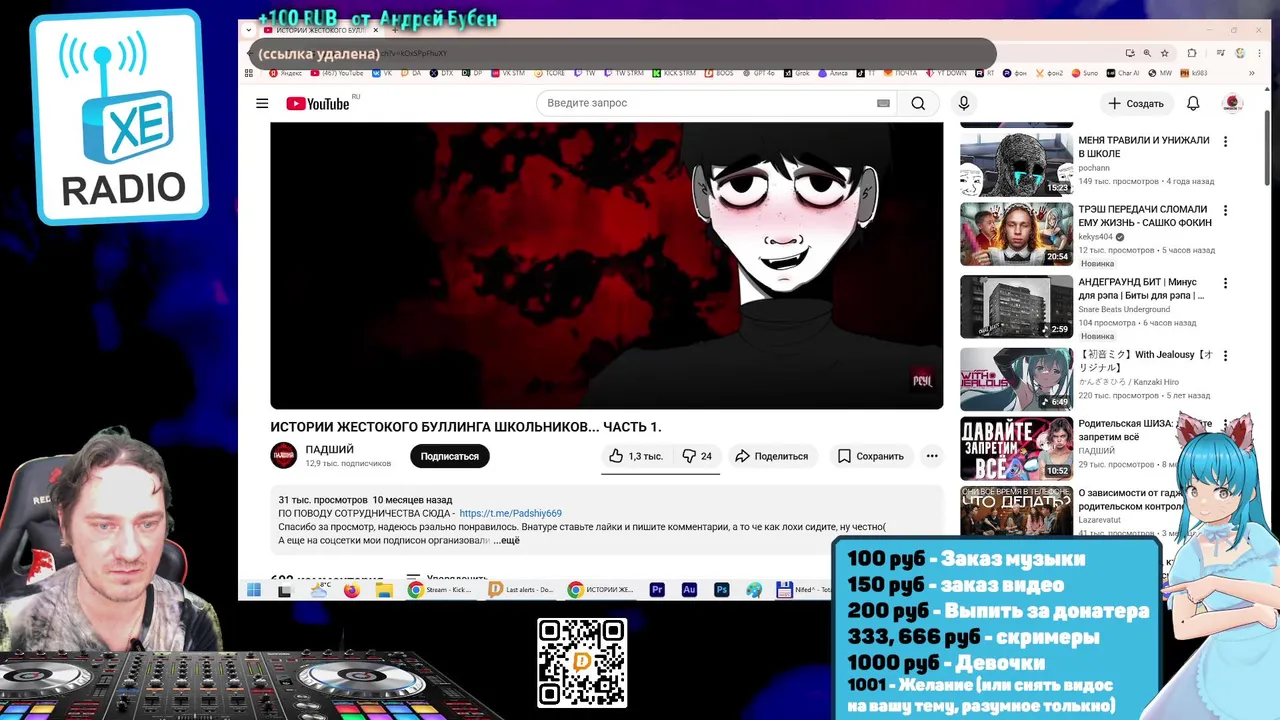1280x720 pixels.
Task: Show more bookmarks with the double chevron
Action: click(x=1251, y=73)
